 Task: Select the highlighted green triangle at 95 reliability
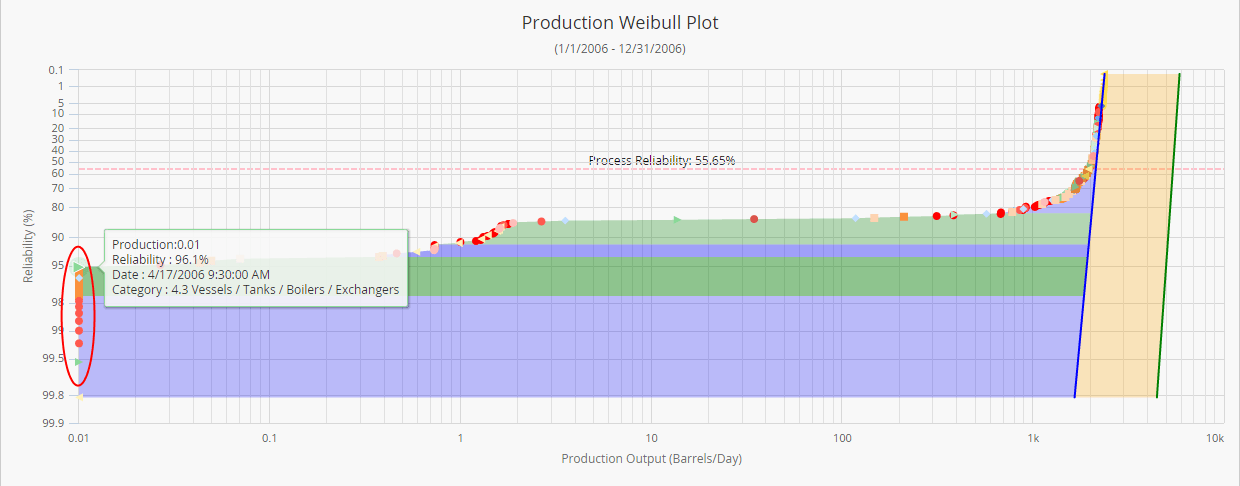point(79,267)
